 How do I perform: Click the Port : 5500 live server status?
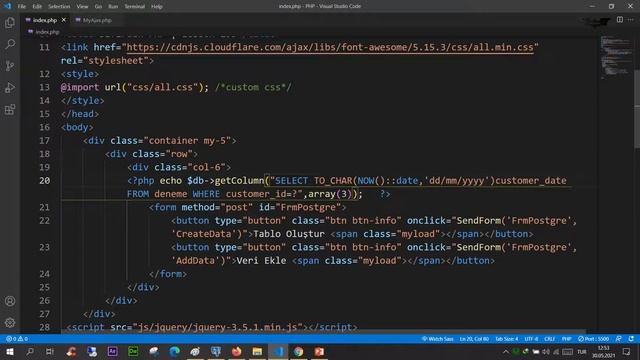593,339
